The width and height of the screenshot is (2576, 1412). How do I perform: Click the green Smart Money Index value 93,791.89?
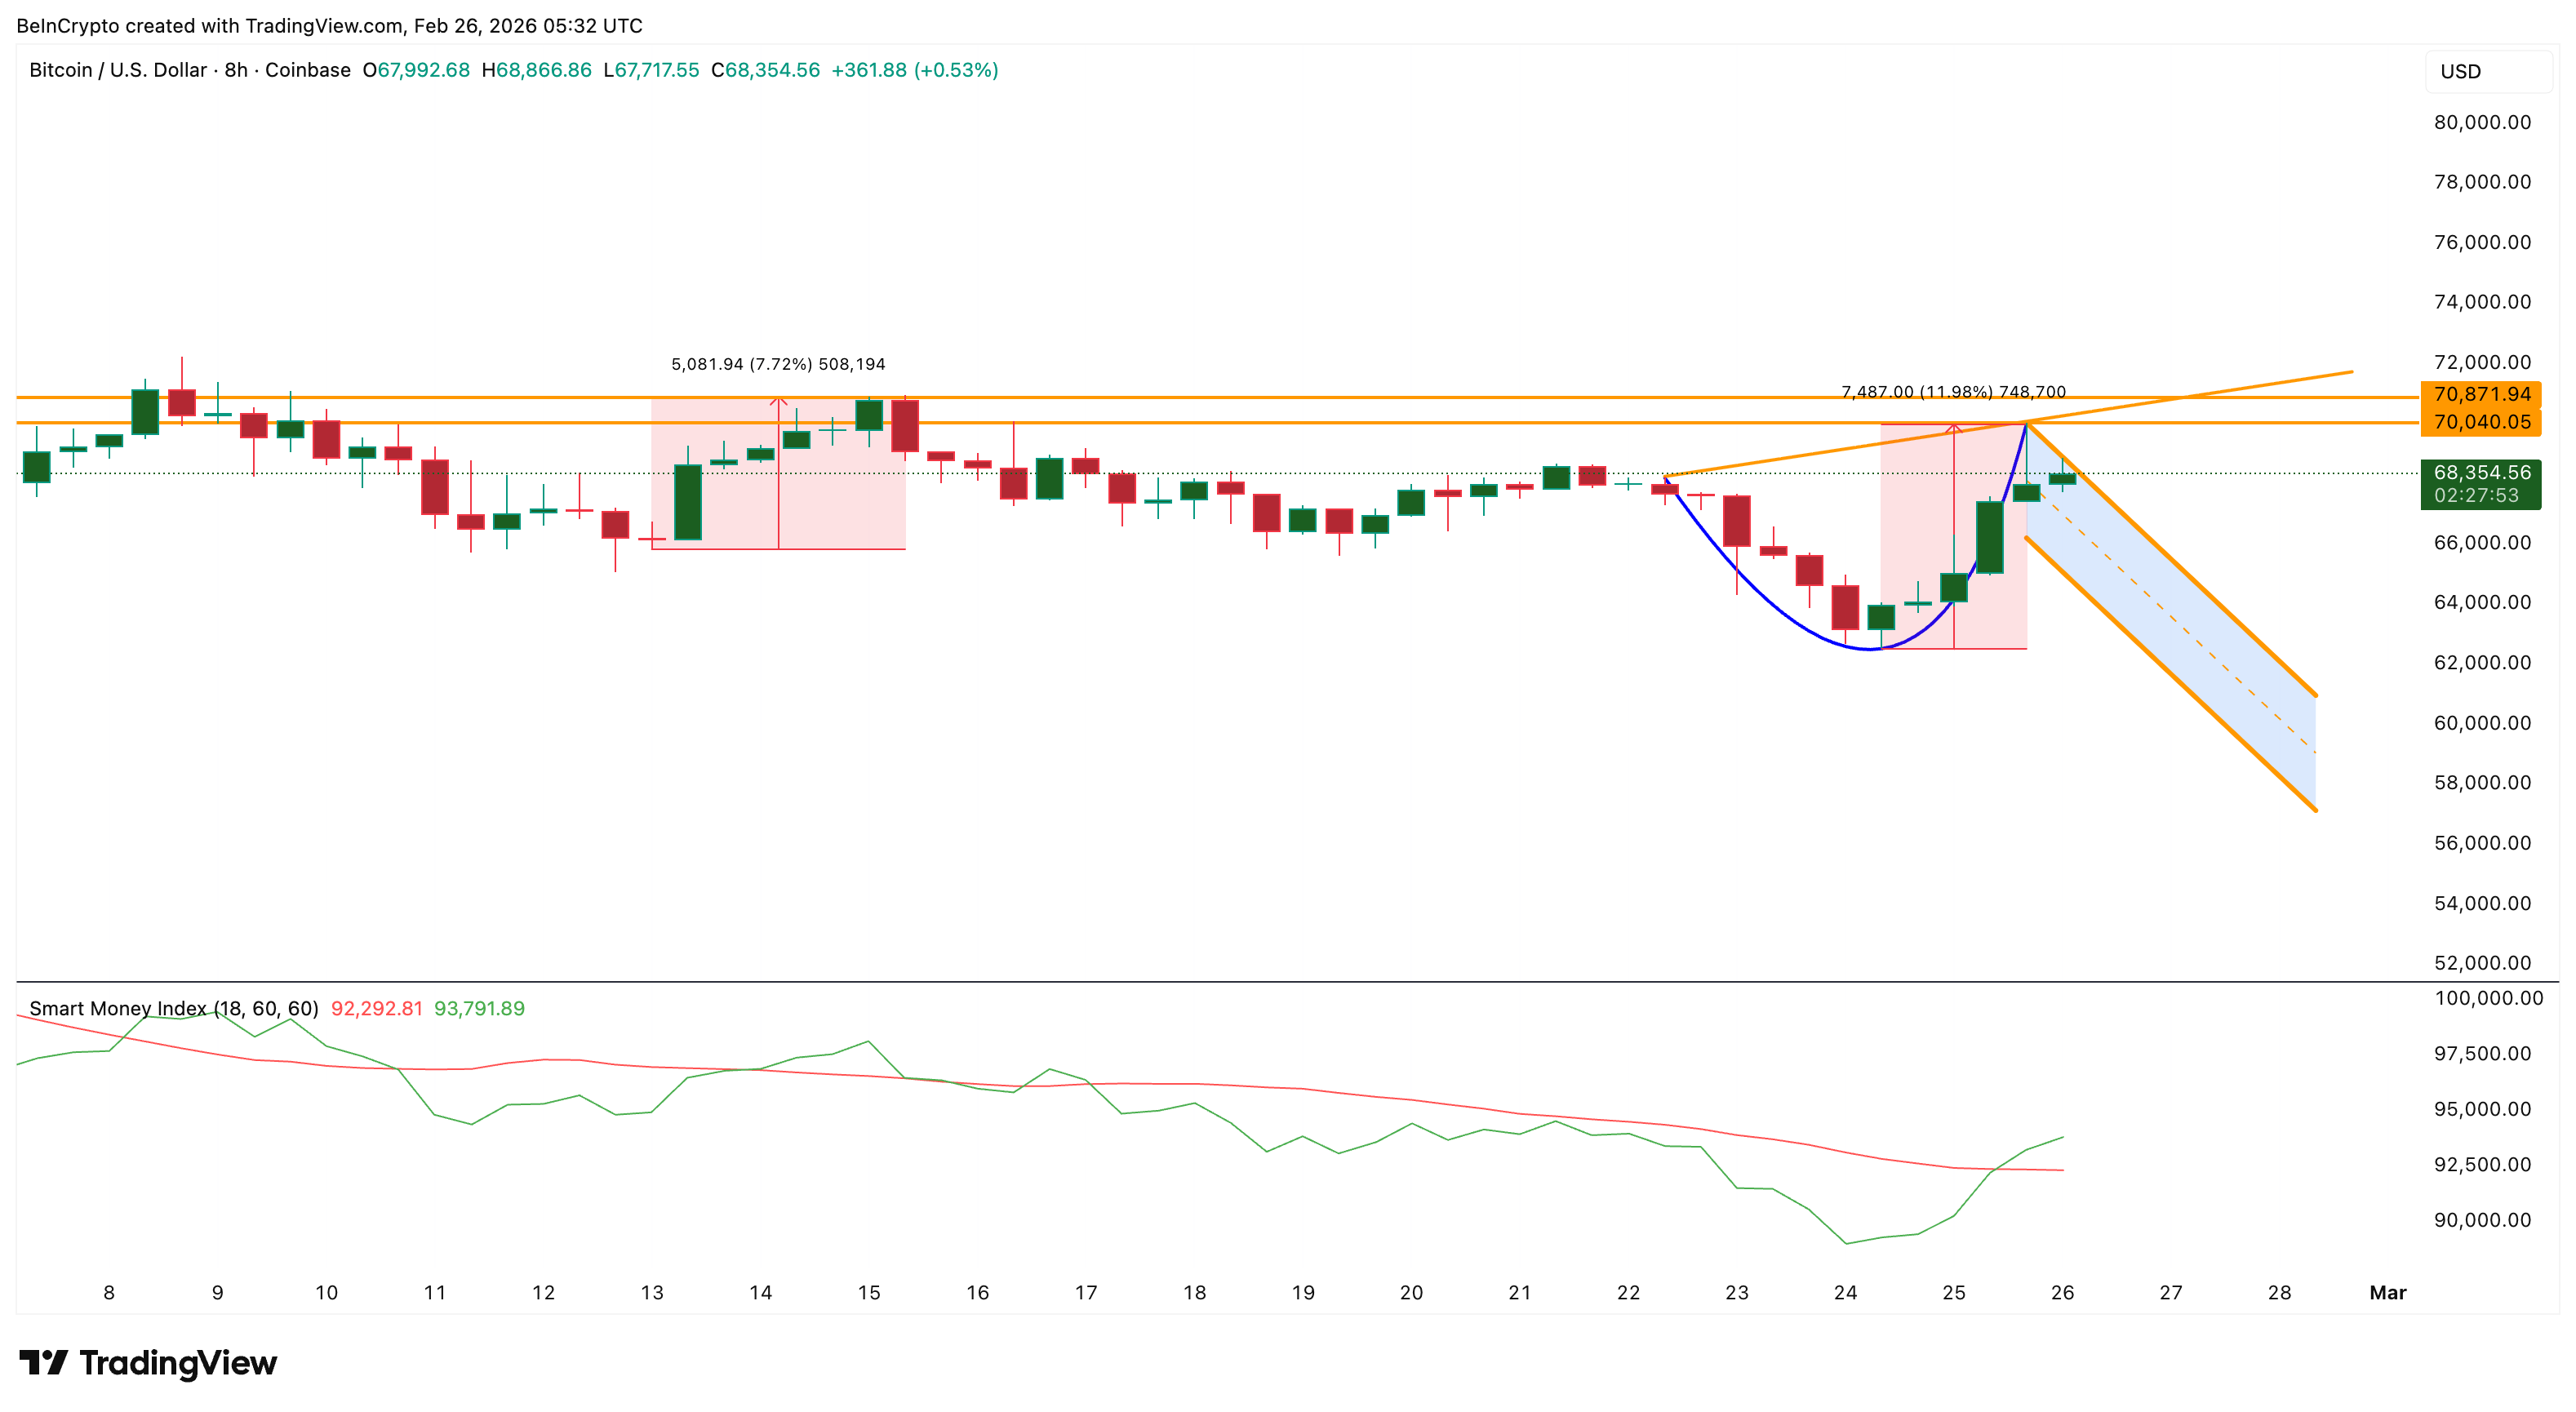[479, 1008]
